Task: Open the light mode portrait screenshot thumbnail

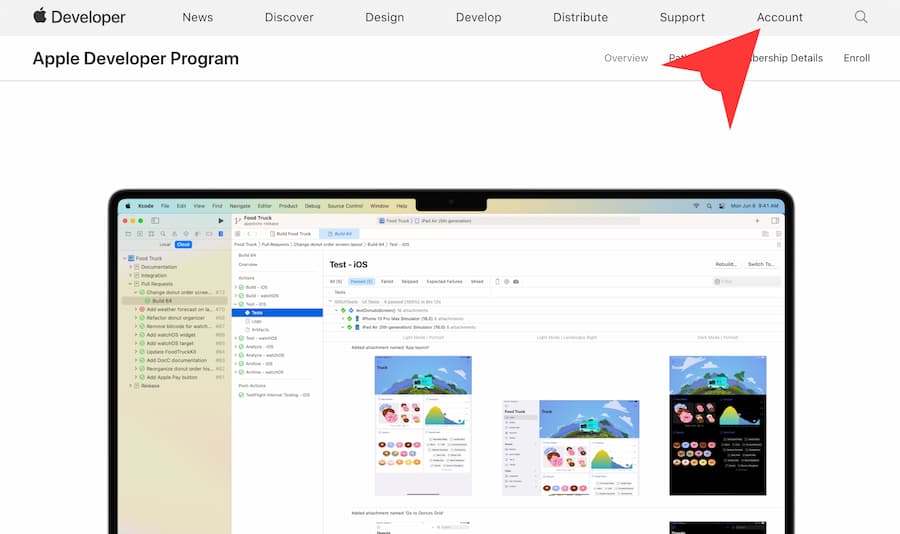Action: (423, 425)
